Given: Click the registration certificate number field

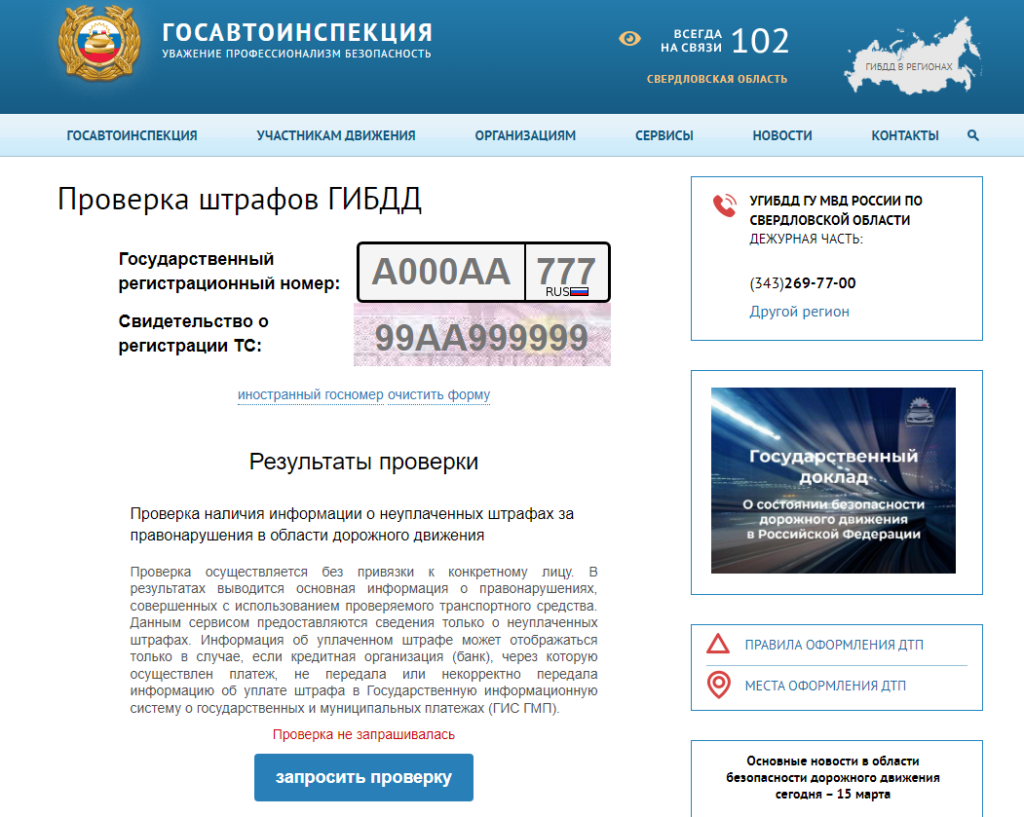Looking at the screenshot, I should tap(482, 338).
